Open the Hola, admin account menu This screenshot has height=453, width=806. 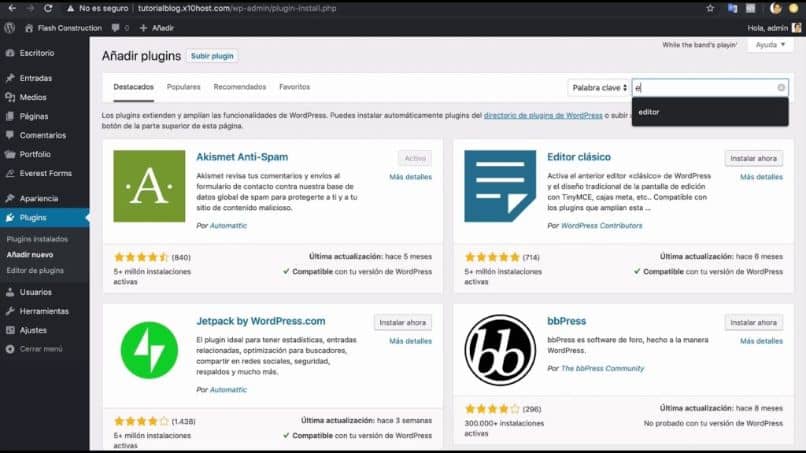[774, 28]
